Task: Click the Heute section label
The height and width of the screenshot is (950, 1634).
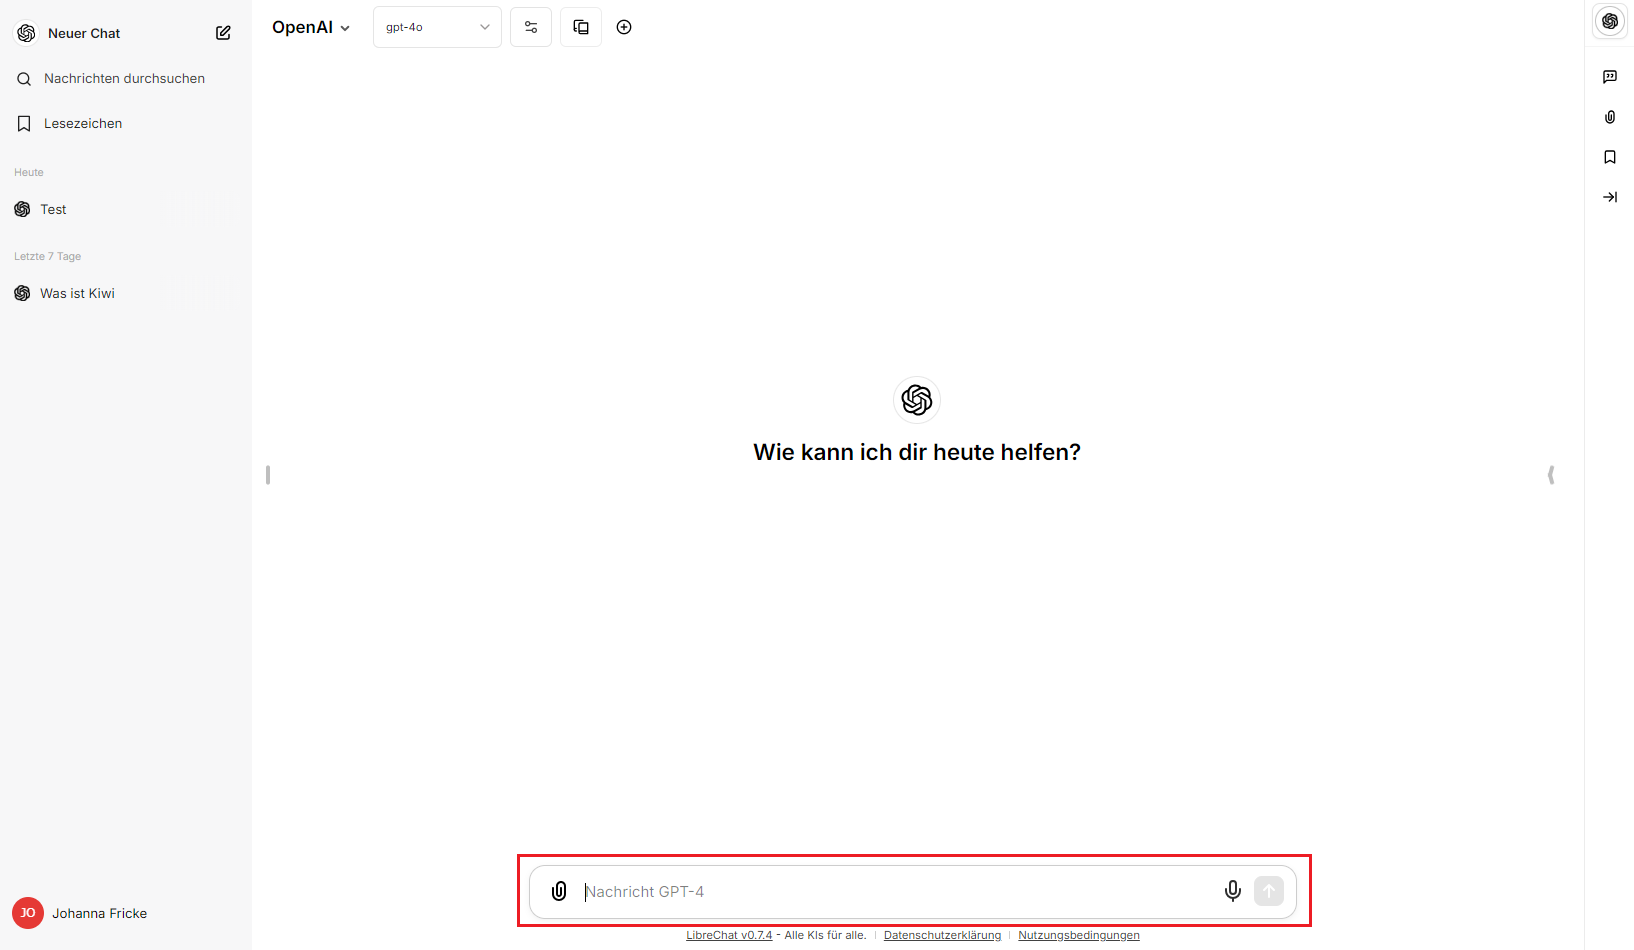Action: tap(29, 172)
